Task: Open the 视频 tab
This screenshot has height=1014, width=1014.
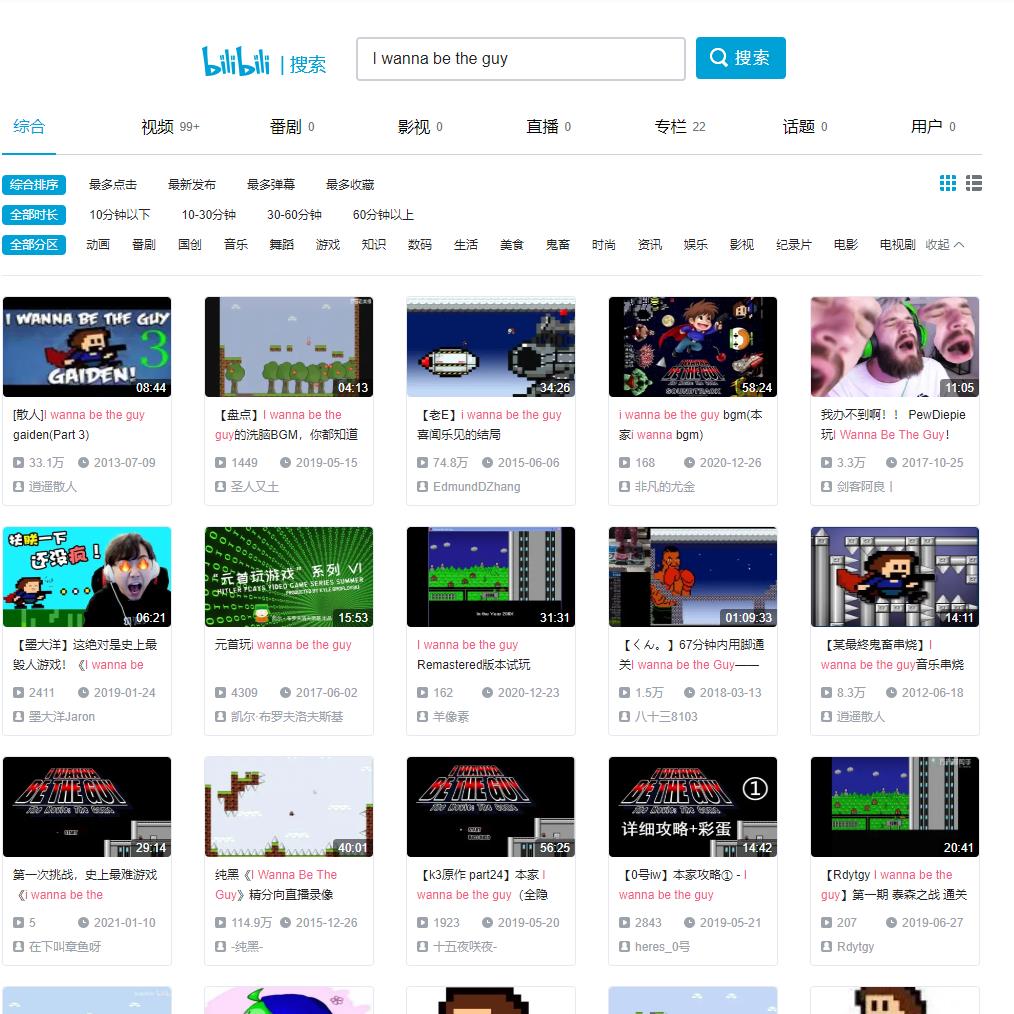Action: tap(170, 127)
